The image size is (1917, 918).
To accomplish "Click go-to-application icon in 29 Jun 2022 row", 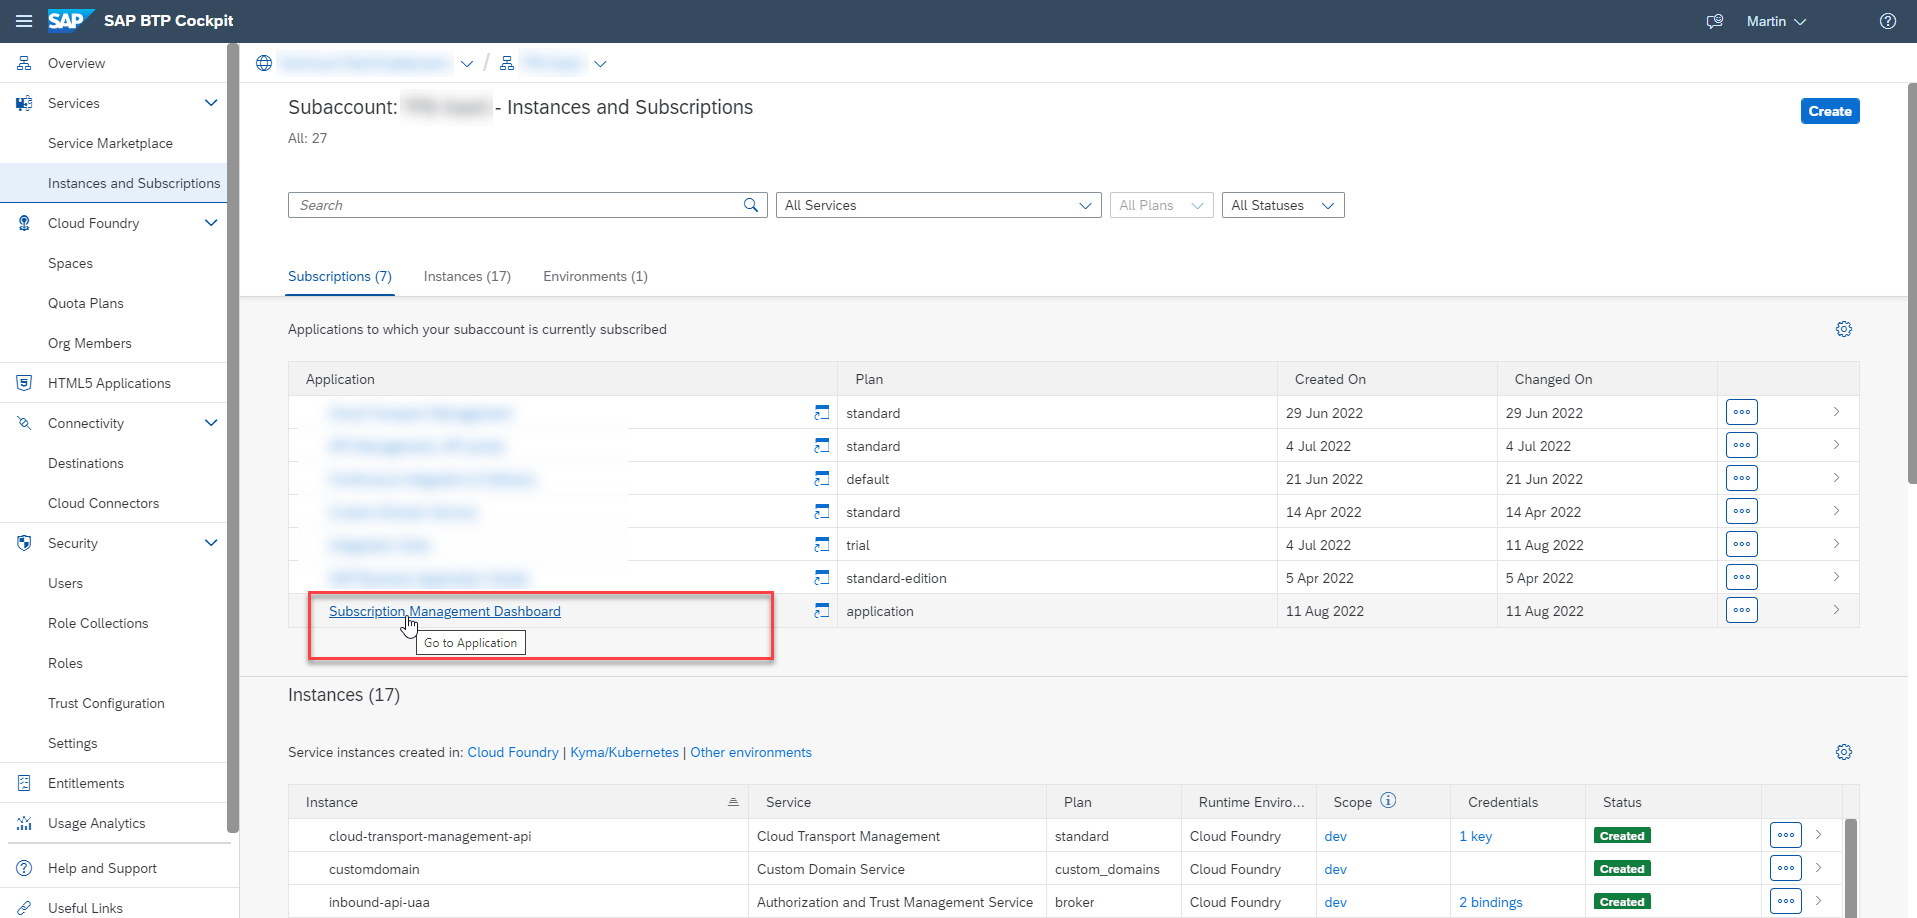I will (x=822, y=412).
